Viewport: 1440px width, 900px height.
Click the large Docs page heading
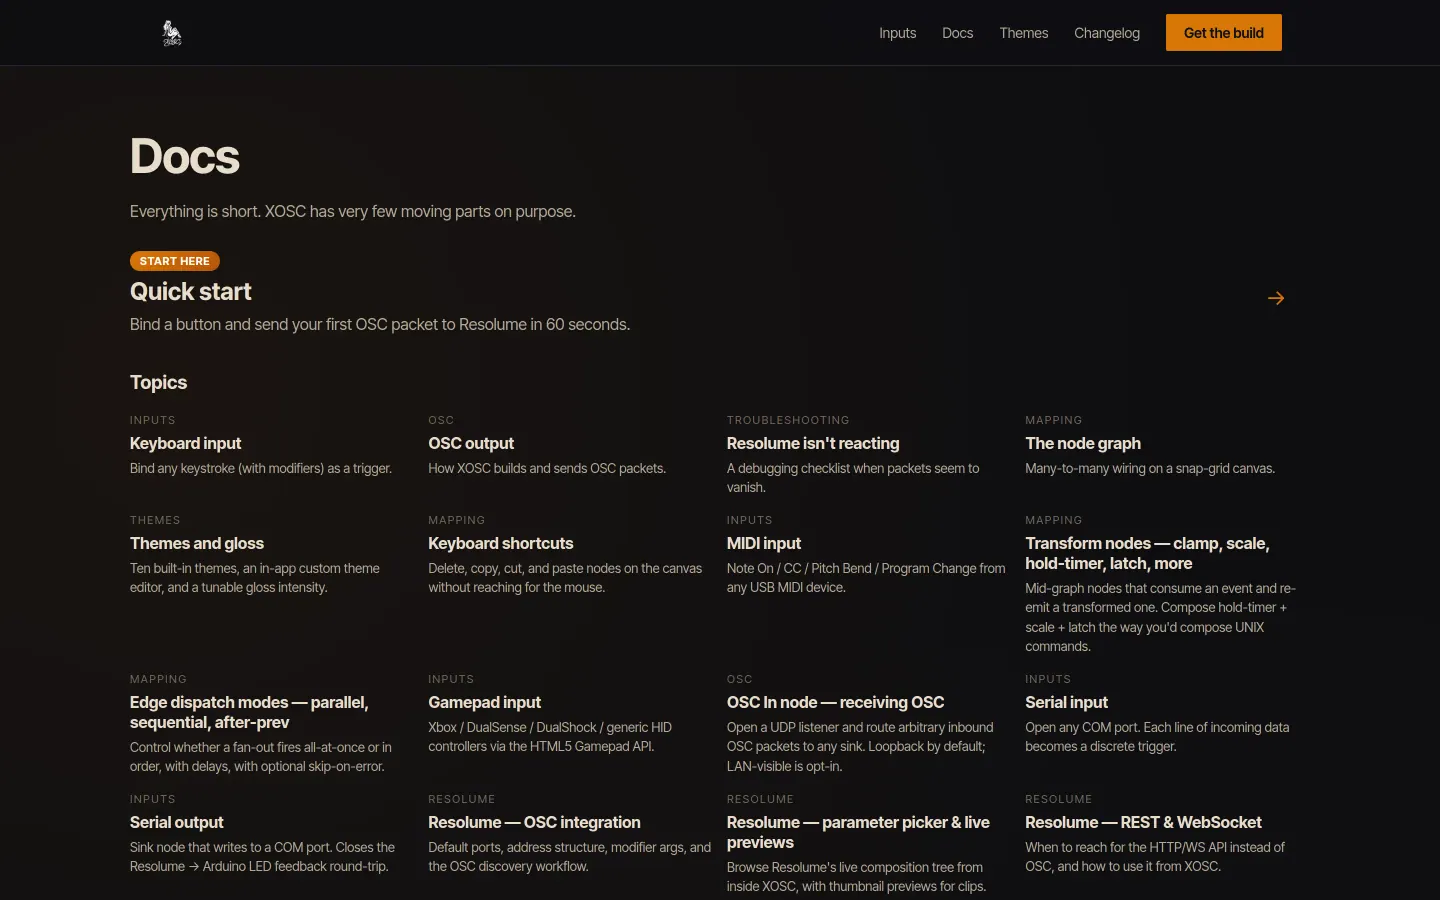coord(185,156)
